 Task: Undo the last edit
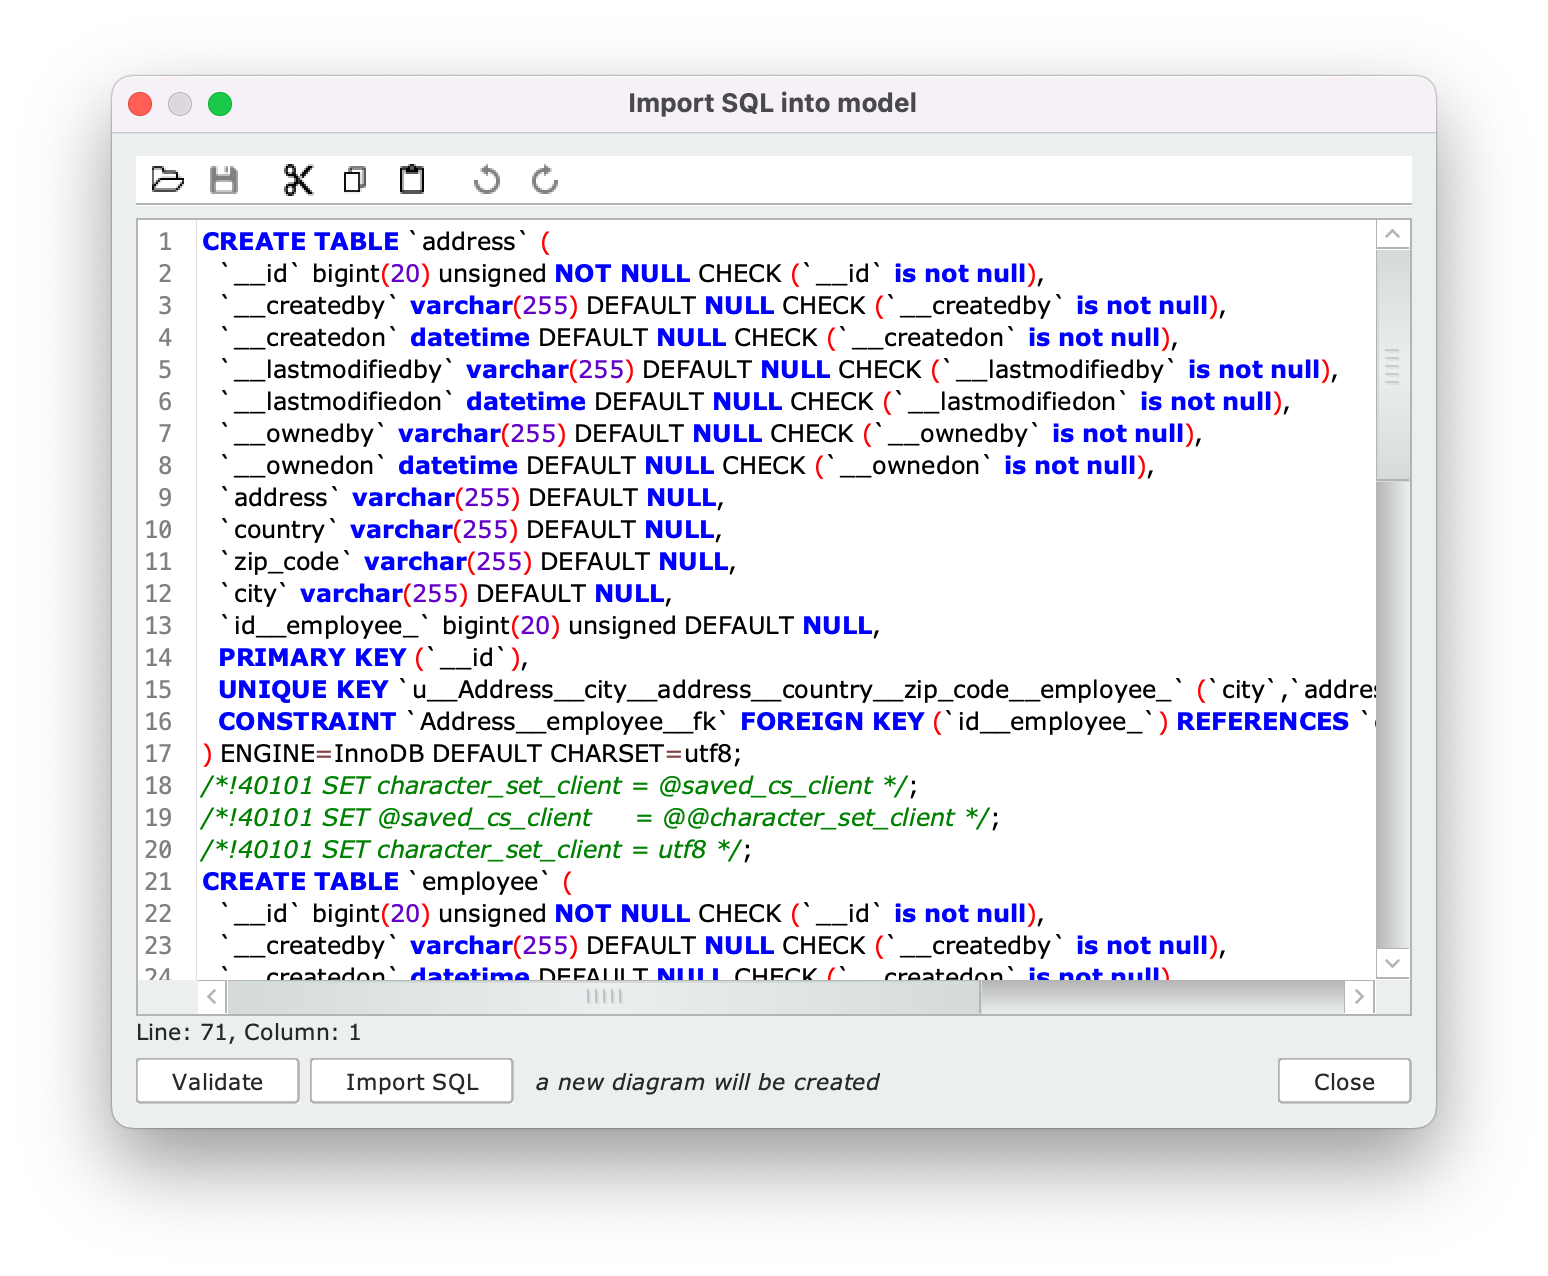pyautogui.click(x=487, y=180)
